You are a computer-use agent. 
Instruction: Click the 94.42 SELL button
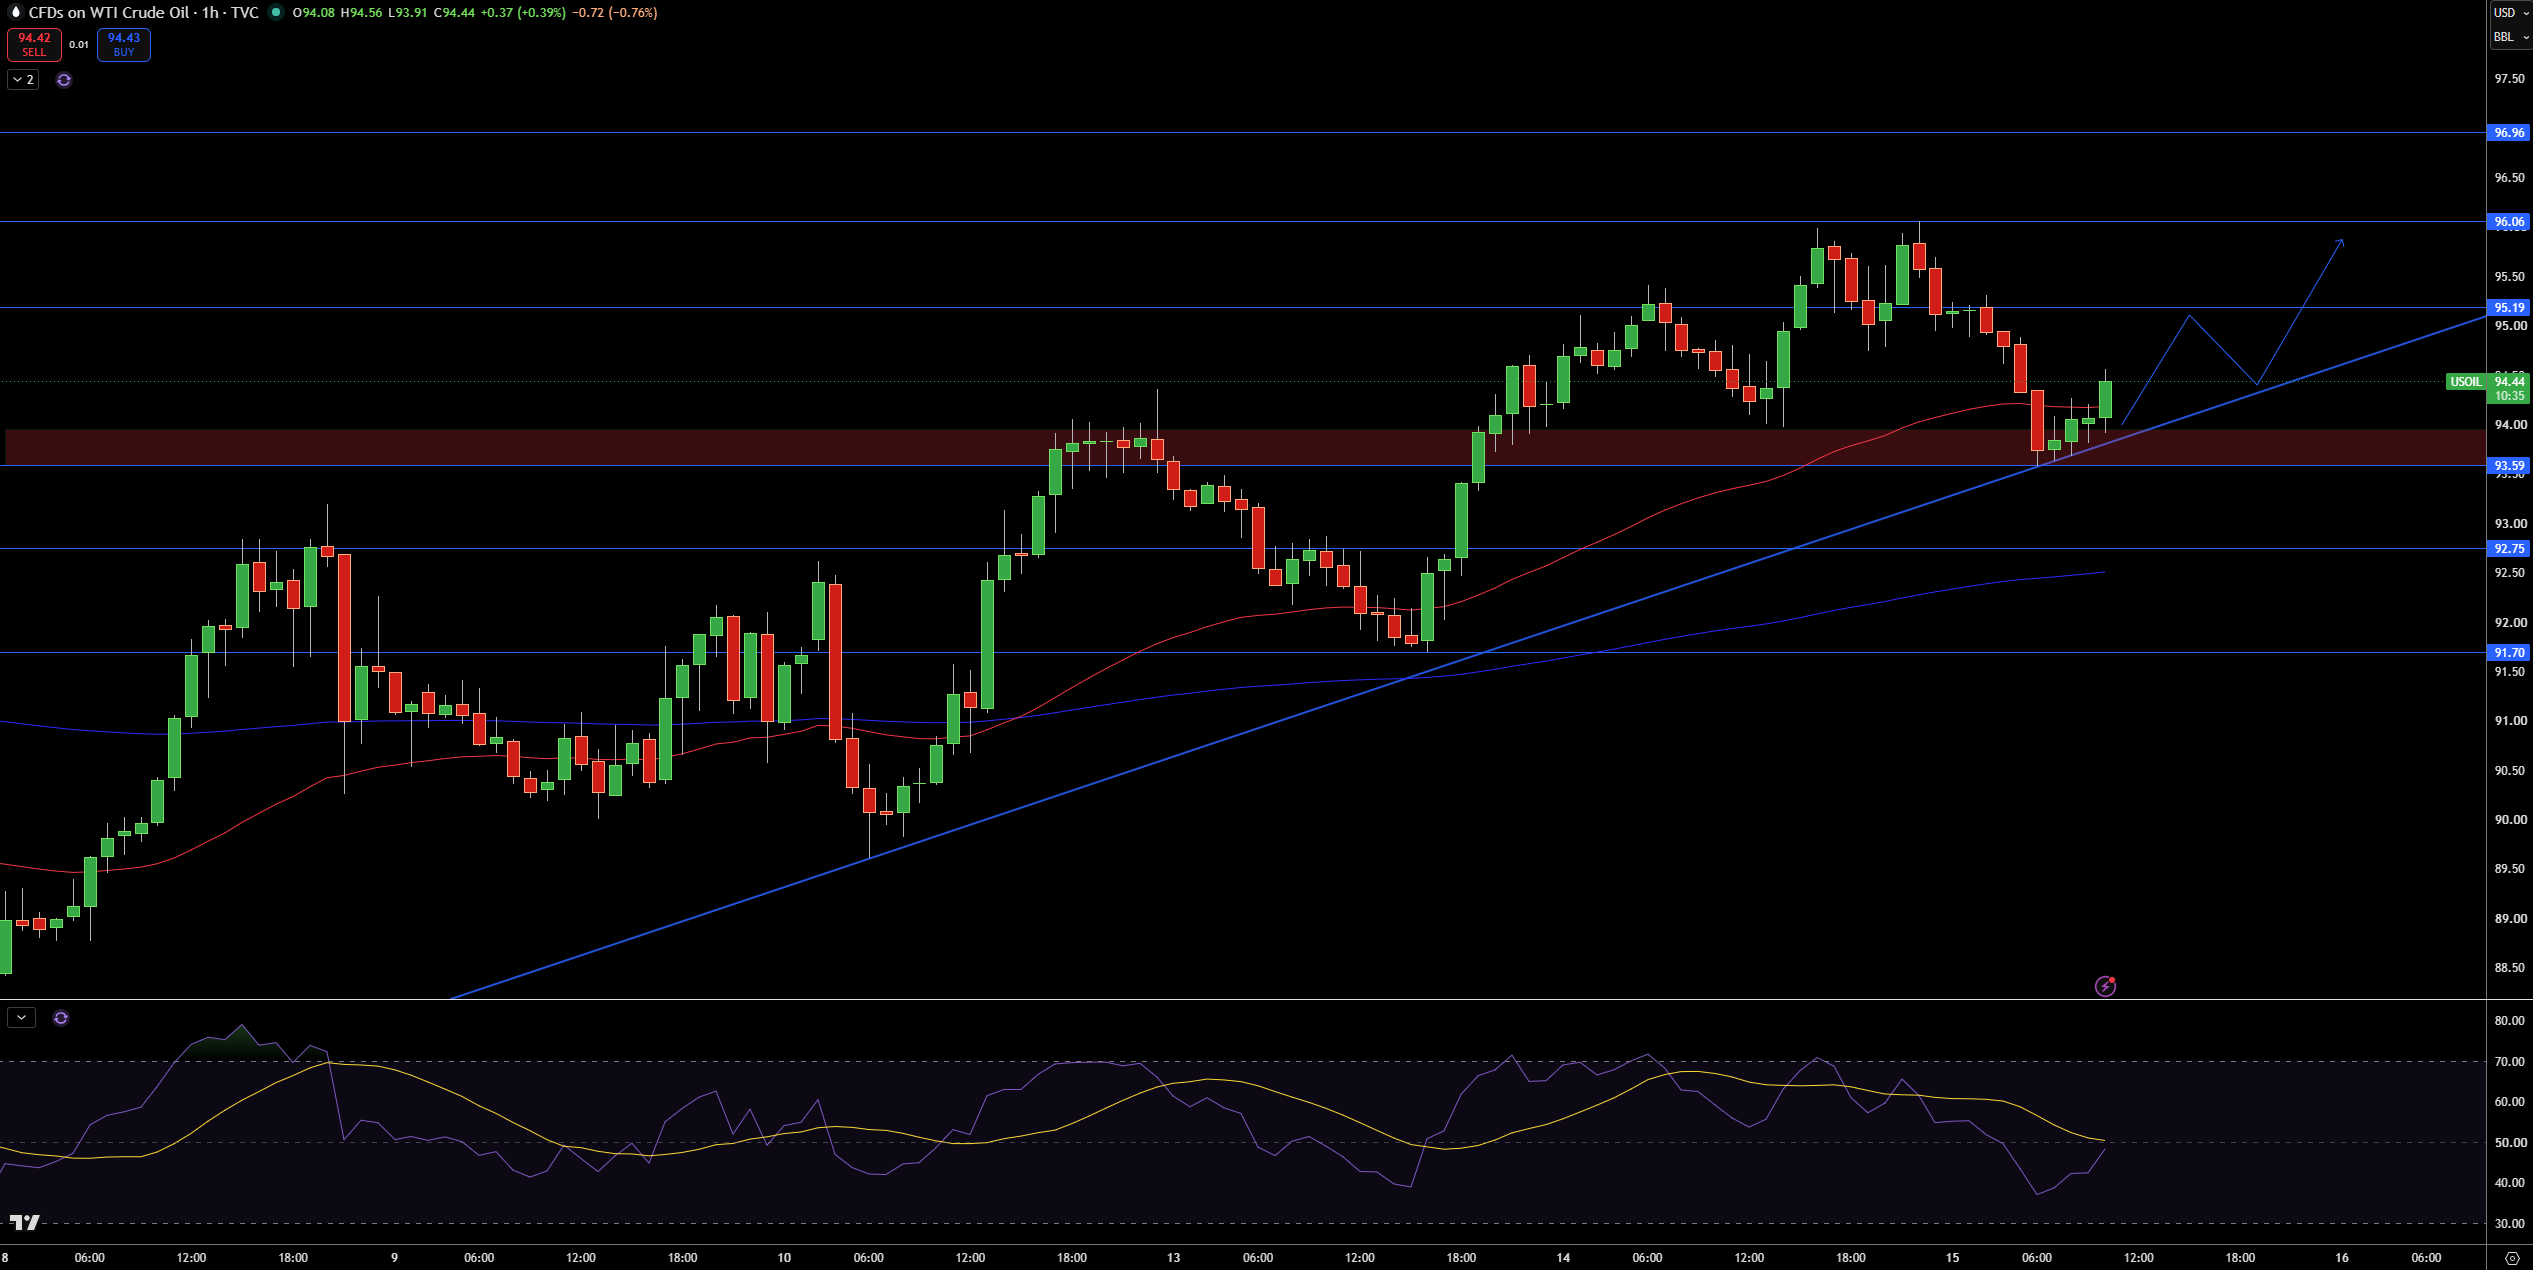pyautogui.click(x=34, y=45)
